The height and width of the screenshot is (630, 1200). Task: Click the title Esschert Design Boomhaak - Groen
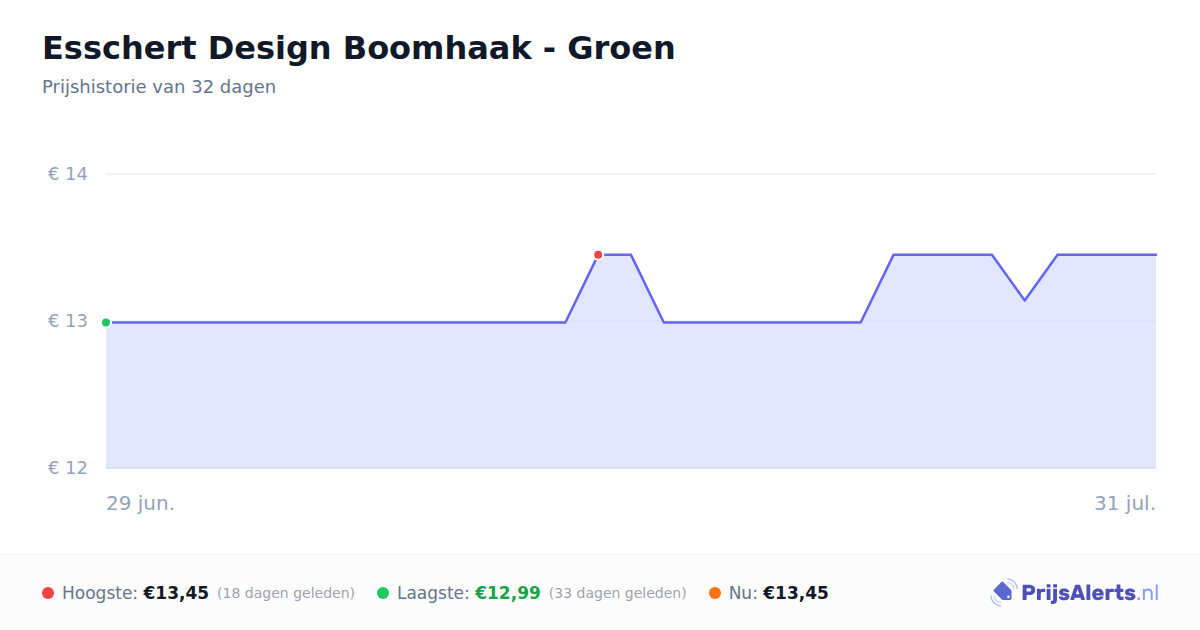[x=358, y=48]
